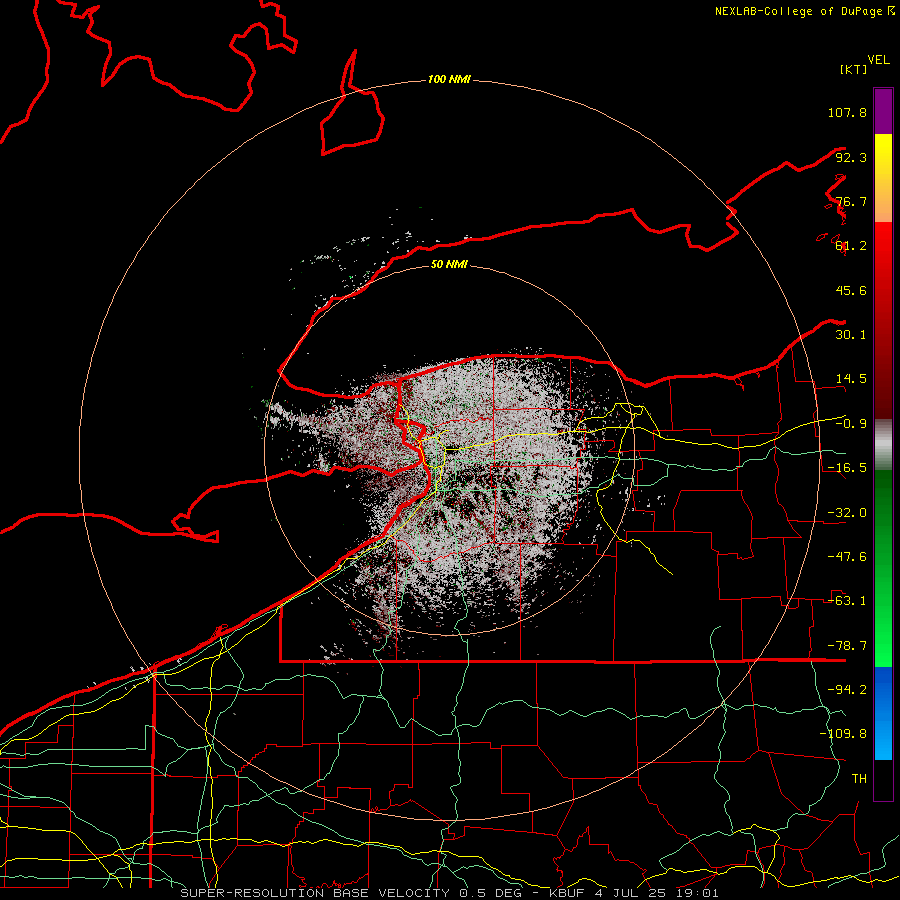Click the yellow segment of velocity color bar
Viewport: 900px width, 900px height.
pos(883,178)
